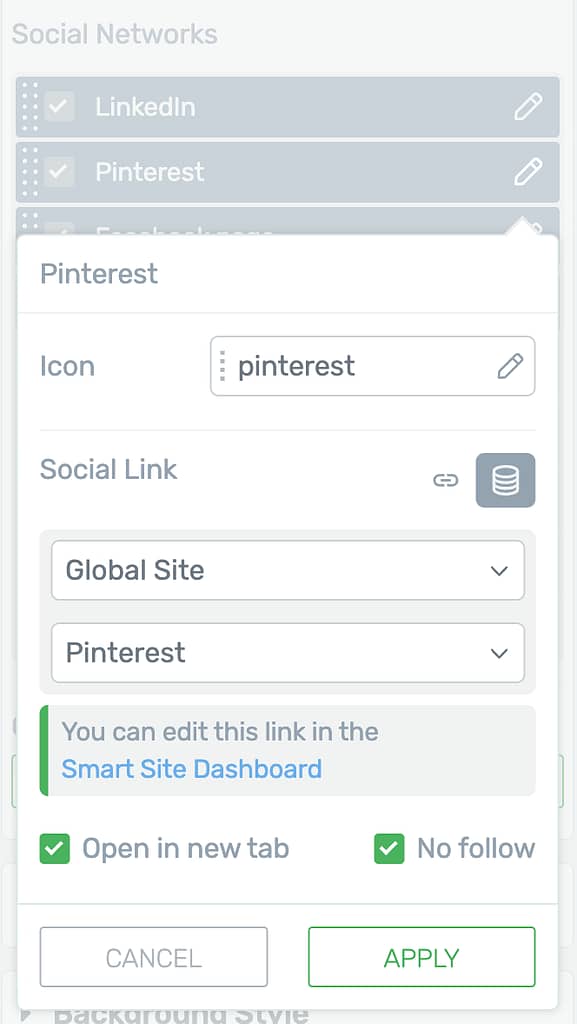Click the dotted handle in the pinterest Icon field

(223, 366)
